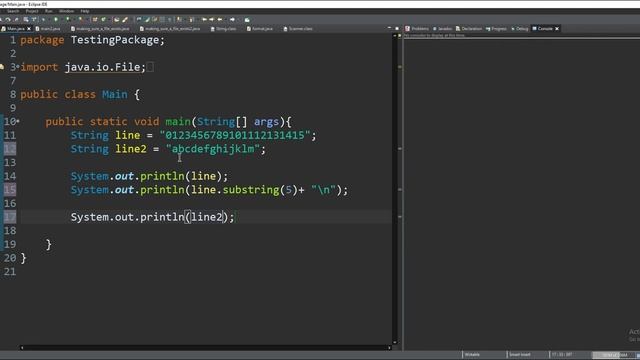Click the editor horizontal scrollbar
The height and width of the screenshot is (360, 640).
[x=205, y=348]
